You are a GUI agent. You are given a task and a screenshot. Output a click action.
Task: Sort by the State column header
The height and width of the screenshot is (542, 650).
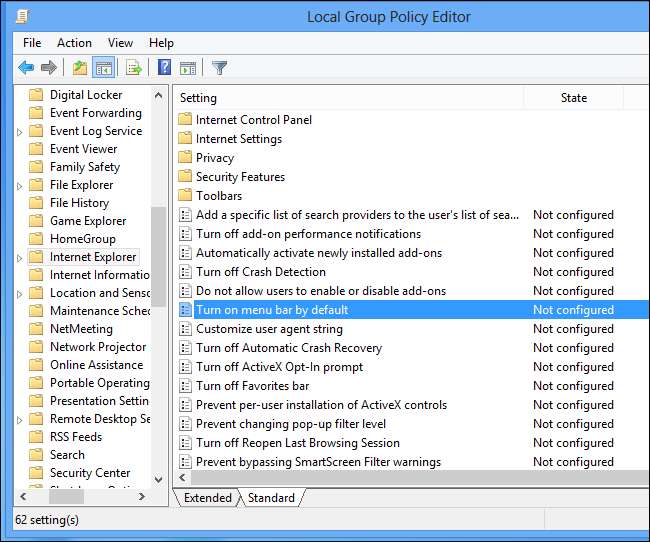(573, 98)
